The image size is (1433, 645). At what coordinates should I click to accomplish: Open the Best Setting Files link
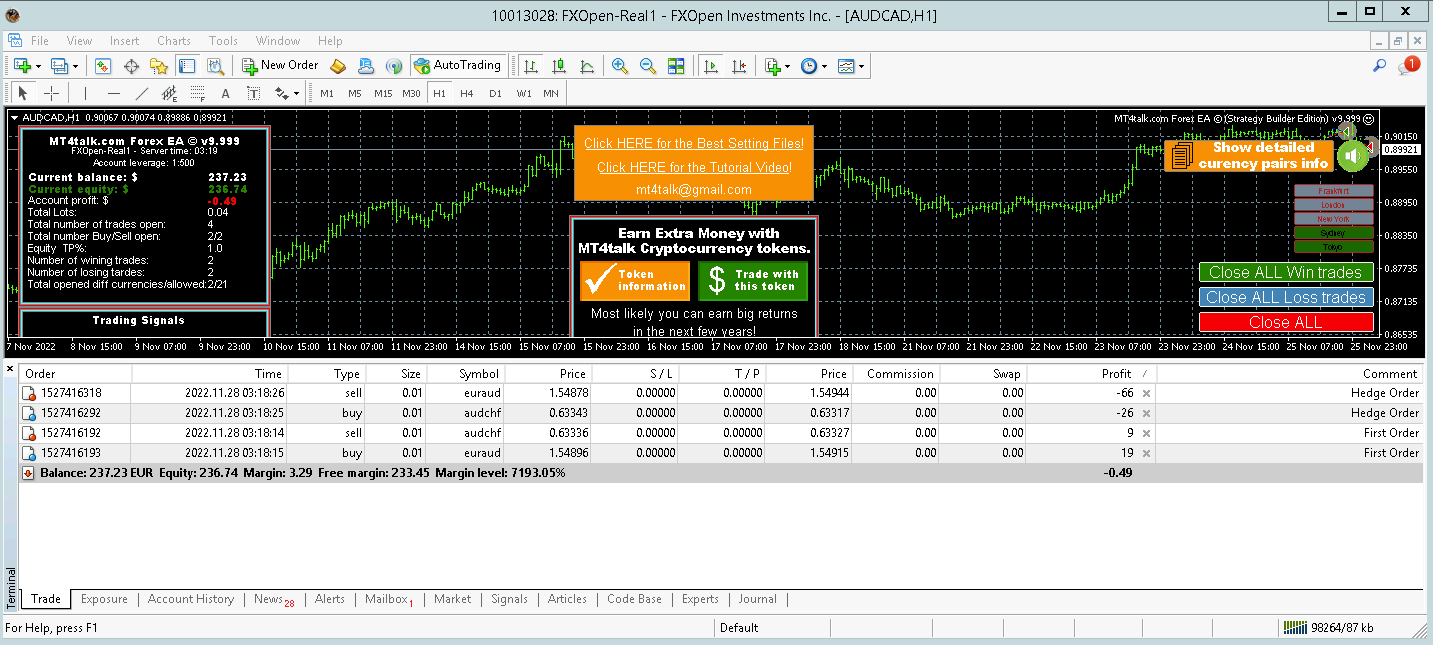[694, 144]
